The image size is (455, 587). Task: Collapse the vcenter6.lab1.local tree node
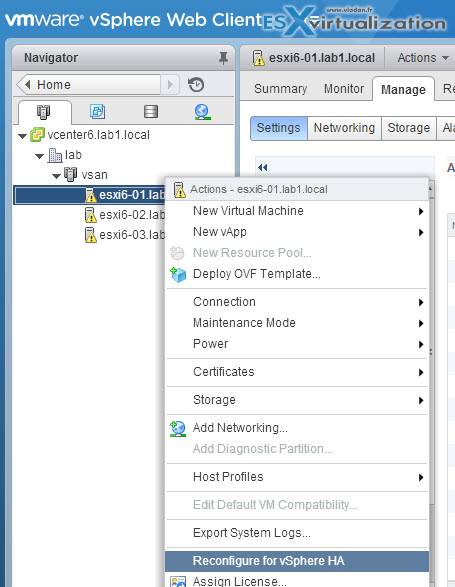pyautogui.click(x=23, y=136)
